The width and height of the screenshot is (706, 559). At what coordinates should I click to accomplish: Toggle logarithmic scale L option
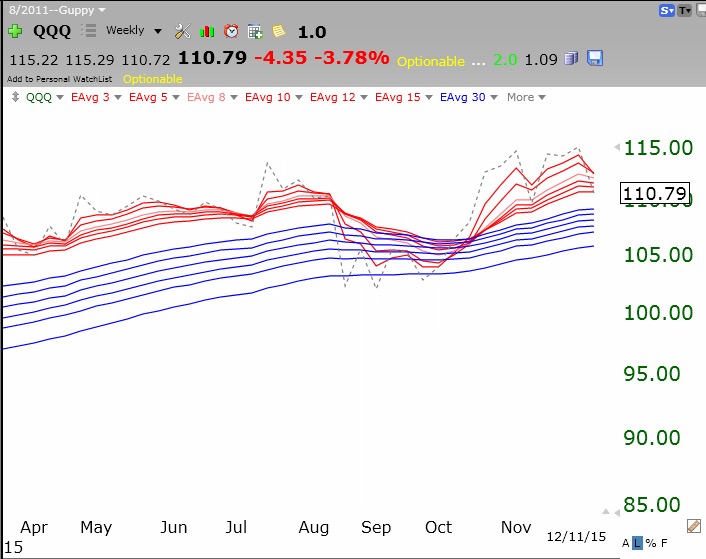pos(638,543)
